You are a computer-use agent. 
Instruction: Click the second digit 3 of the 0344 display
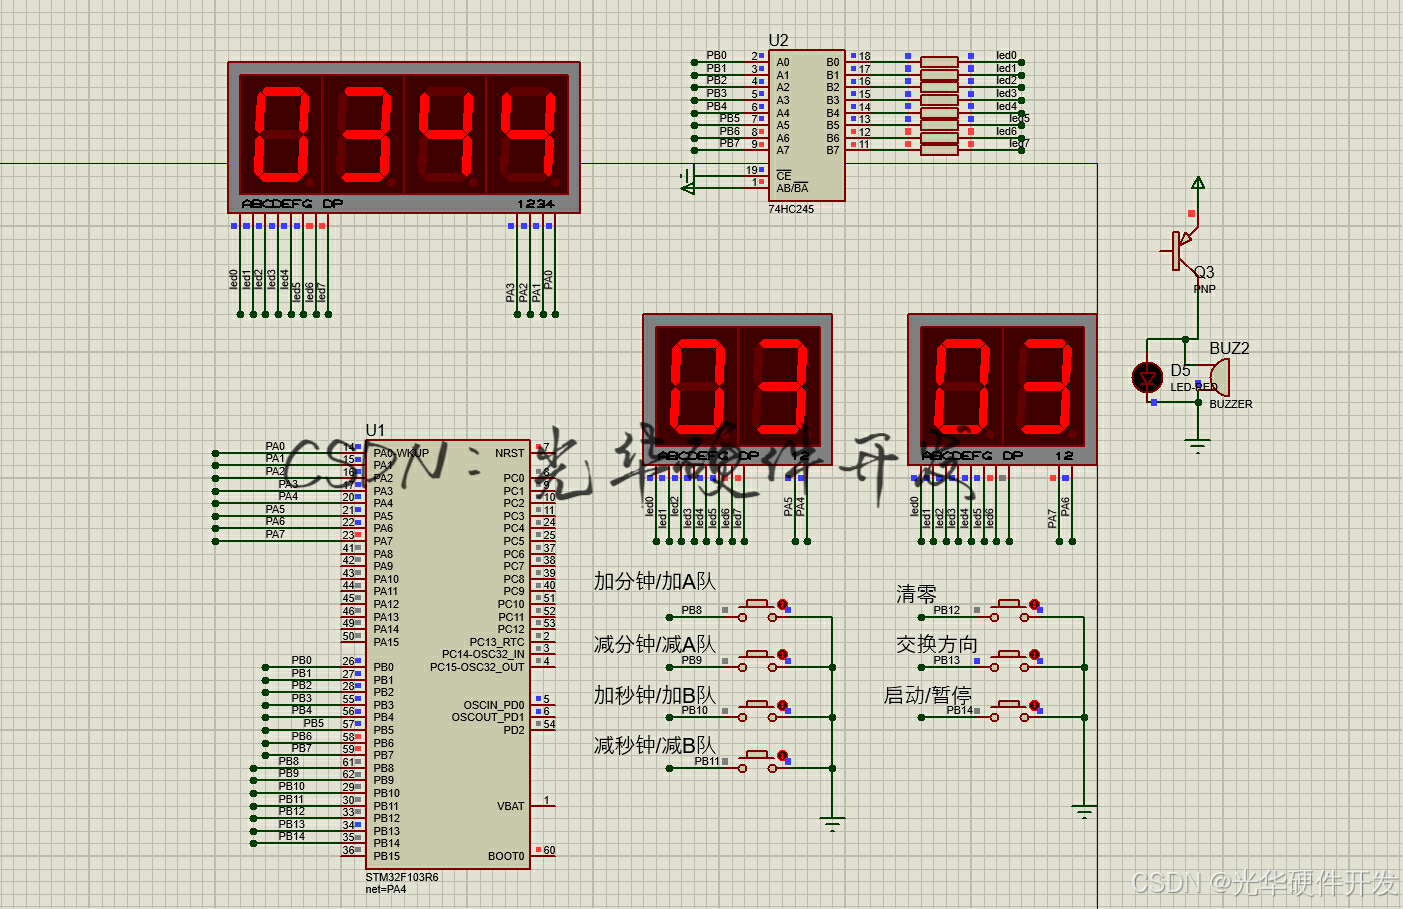click(x=365, y=134)
